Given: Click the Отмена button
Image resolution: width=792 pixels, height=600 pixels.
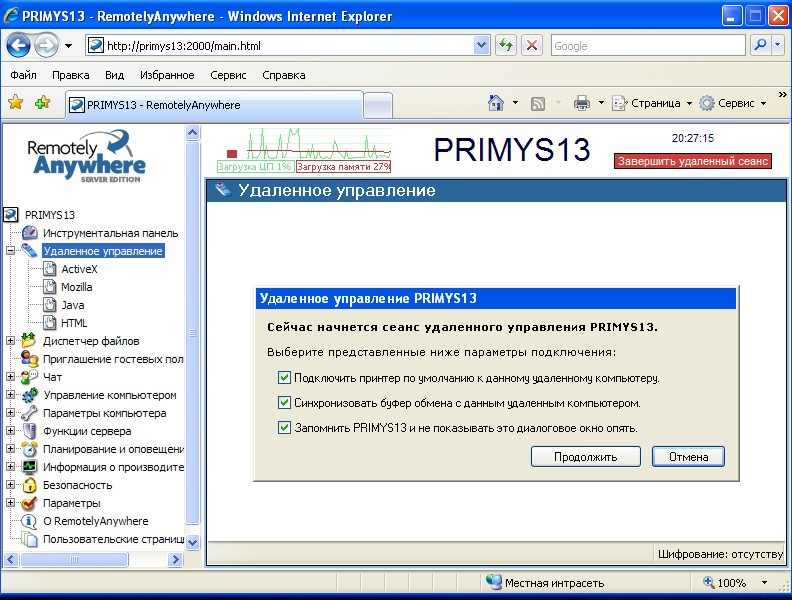Looking at the screenshot, I should [x=688, y=457].
